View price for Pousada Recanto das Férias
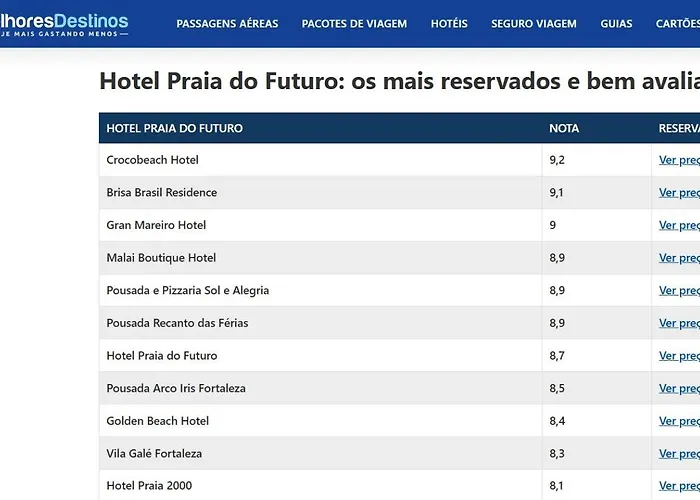The width and height of the screenshot is (700, 500). pos(679,323)
